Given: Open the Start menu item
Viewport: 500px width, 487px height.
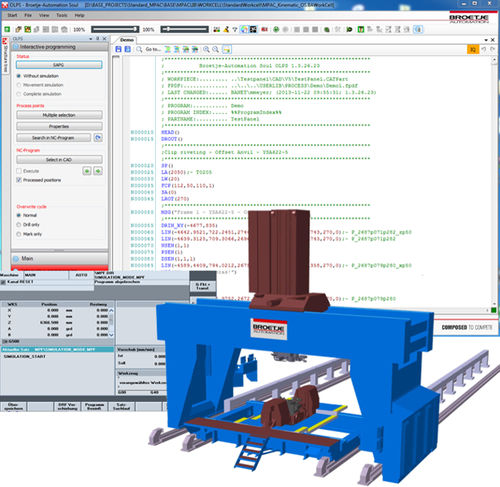Looking at the screenshot, I should [x=12, y=15].
